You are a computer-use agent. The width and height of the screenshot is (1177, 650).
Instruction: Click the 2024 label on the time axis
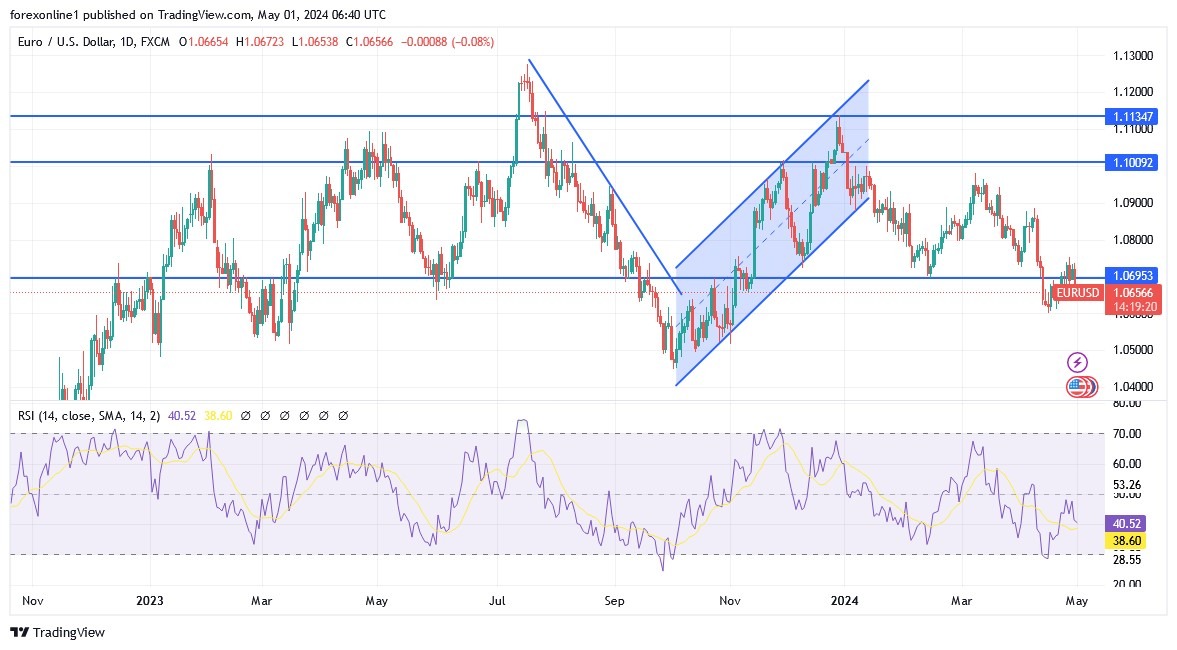click(845, 601)
